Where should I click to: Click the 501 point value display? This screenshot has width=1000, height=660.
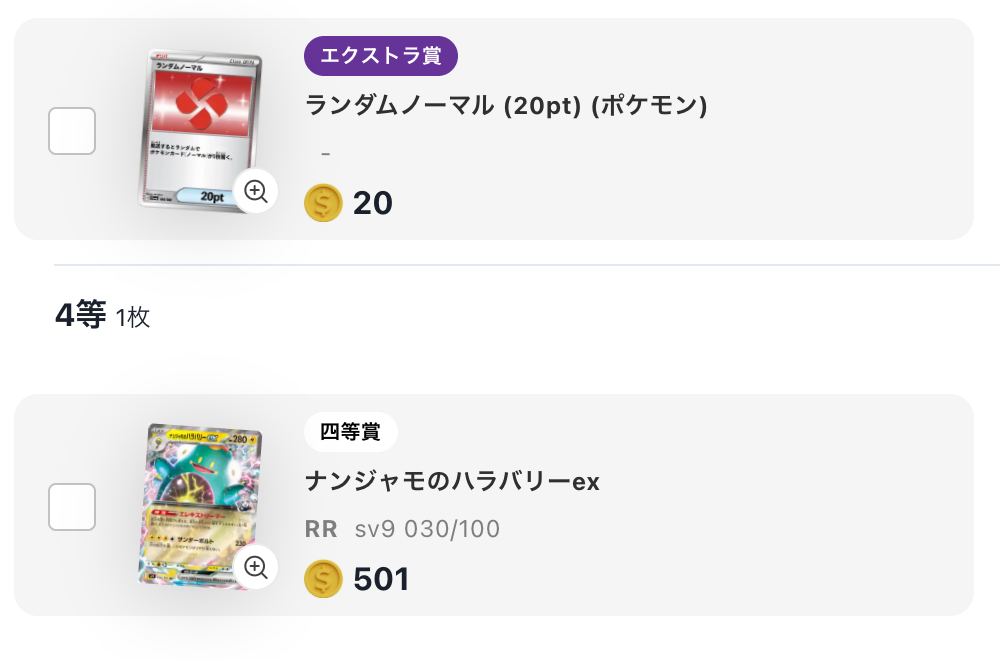382,578
